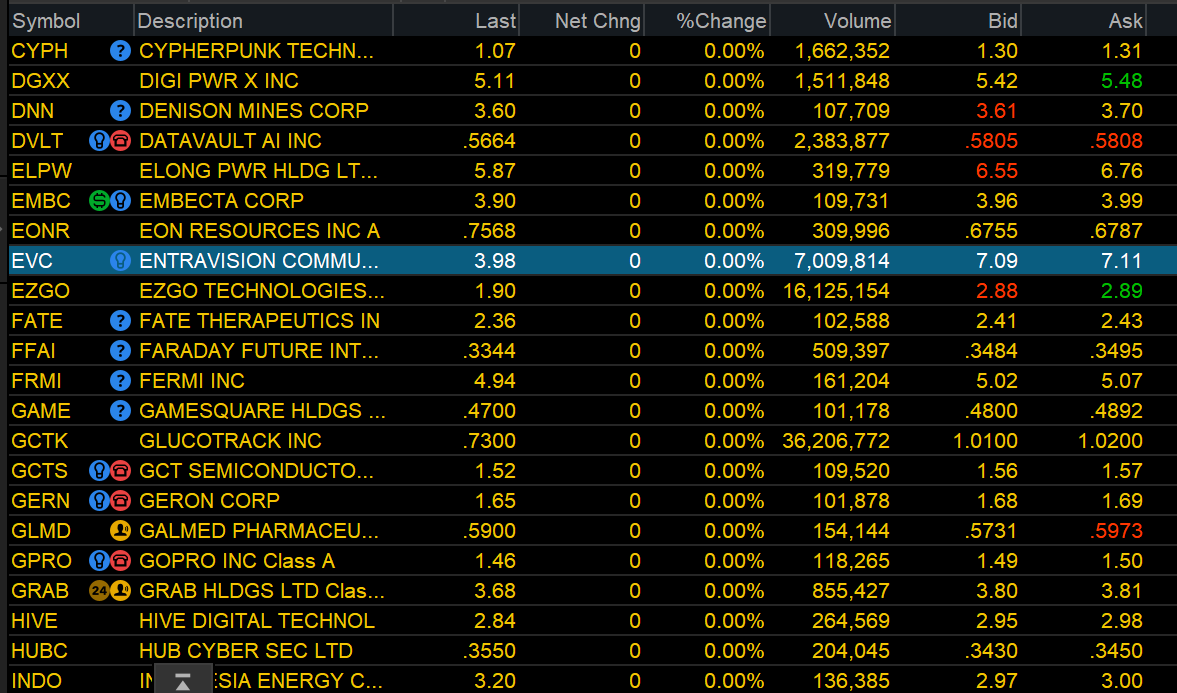Screen dimensions: 1177x693
Task: Select the INDO symbol cell
Action: pyautogui.click(x=37, y=682)
